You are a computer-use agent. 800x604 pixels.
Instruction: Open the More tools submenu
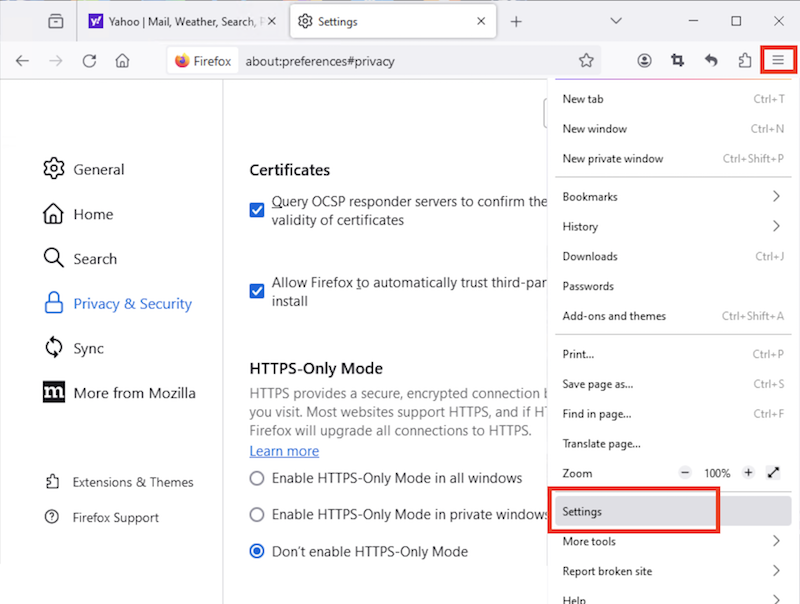(588, 541)
